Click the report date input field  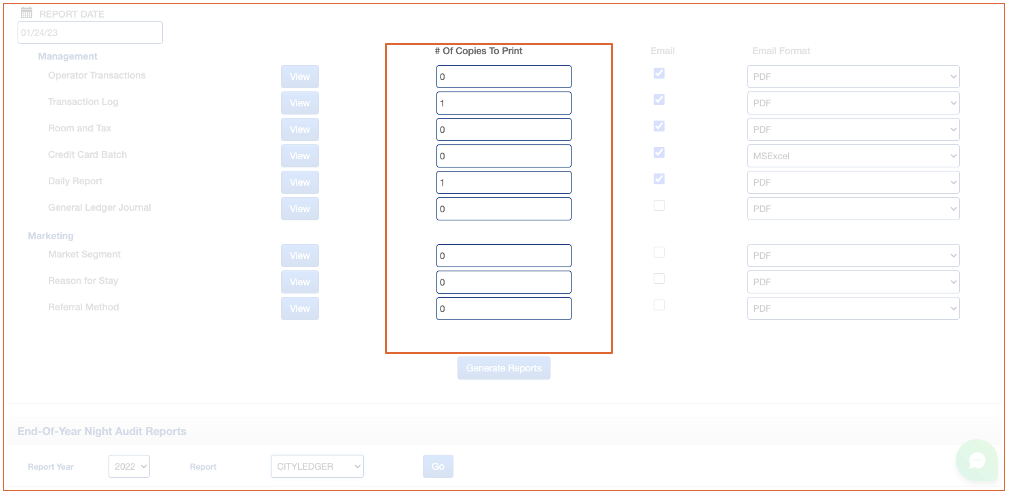[90, 33]
